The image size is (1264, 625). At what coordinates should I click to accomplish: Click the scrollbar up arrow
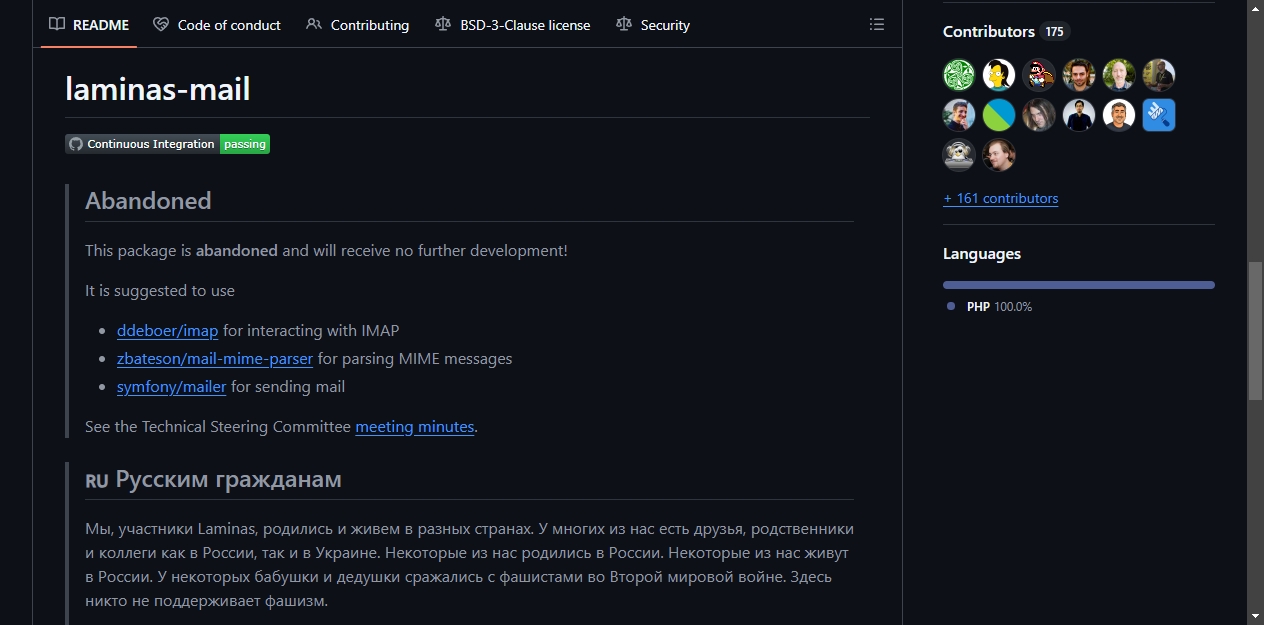click(1255, 8)
